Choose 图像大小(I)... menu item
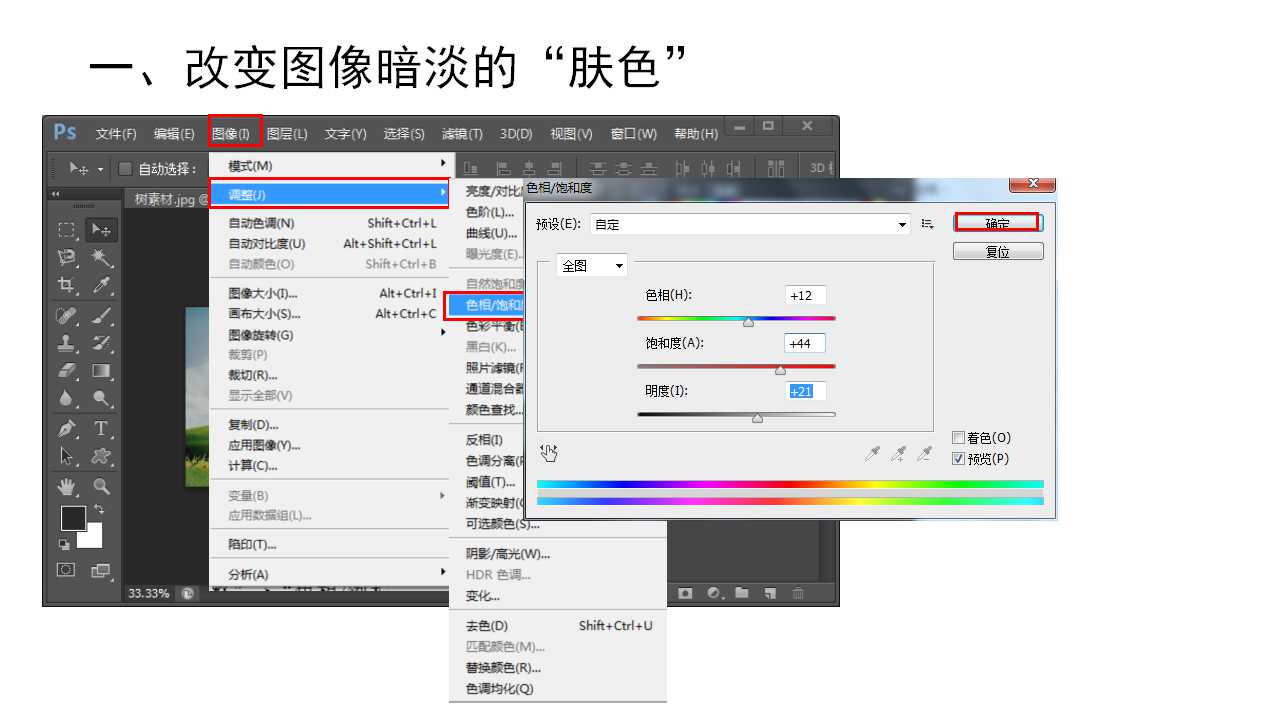Image resolution: width=1280 pixels, height=720 pixels. (329, 293)
